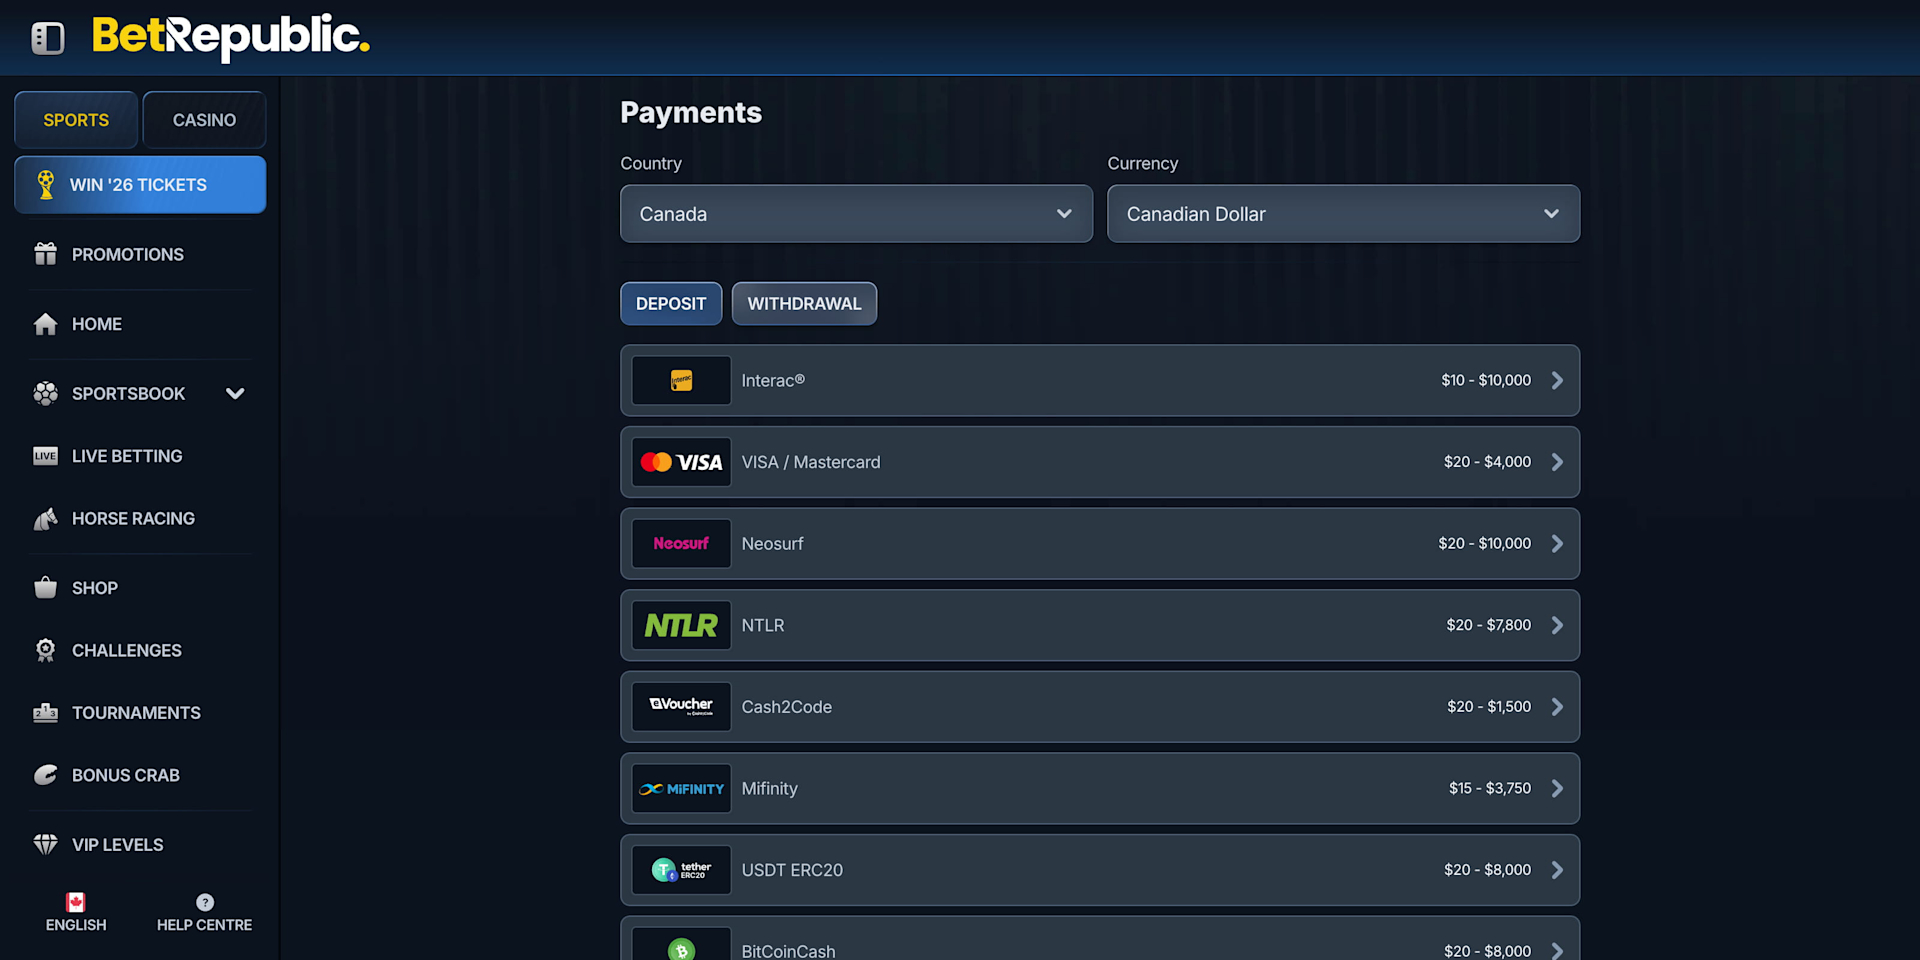Click the $15 - $3,750 limit text
Screen dimensions: 1920x960
(x=1490, y=788)
